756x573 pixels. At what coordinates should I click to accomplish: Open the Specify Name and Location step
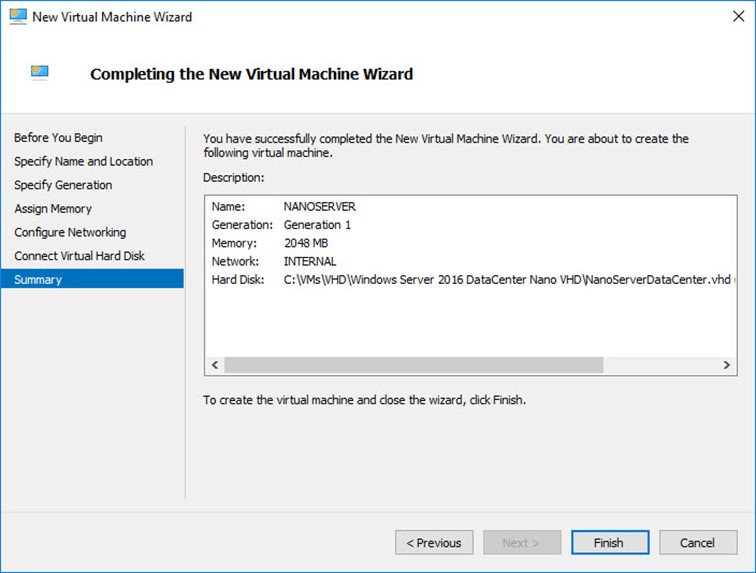pos(83,161)
